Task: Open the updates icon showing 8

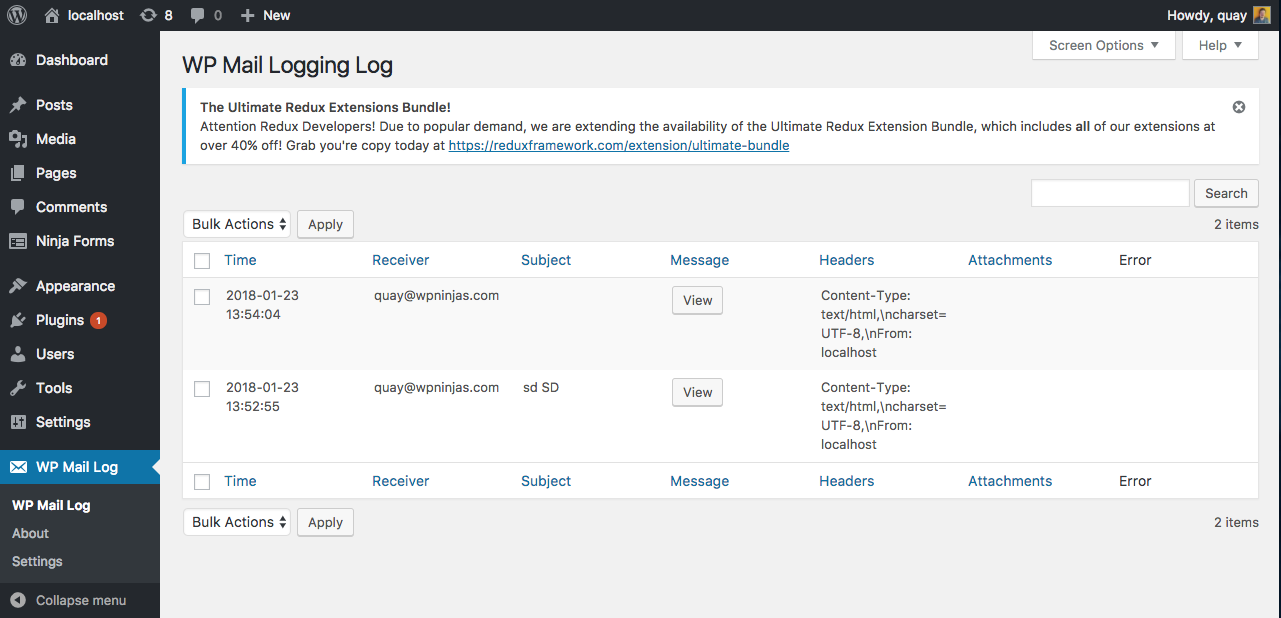Action: pyautogui.click(x=148, y=15)
